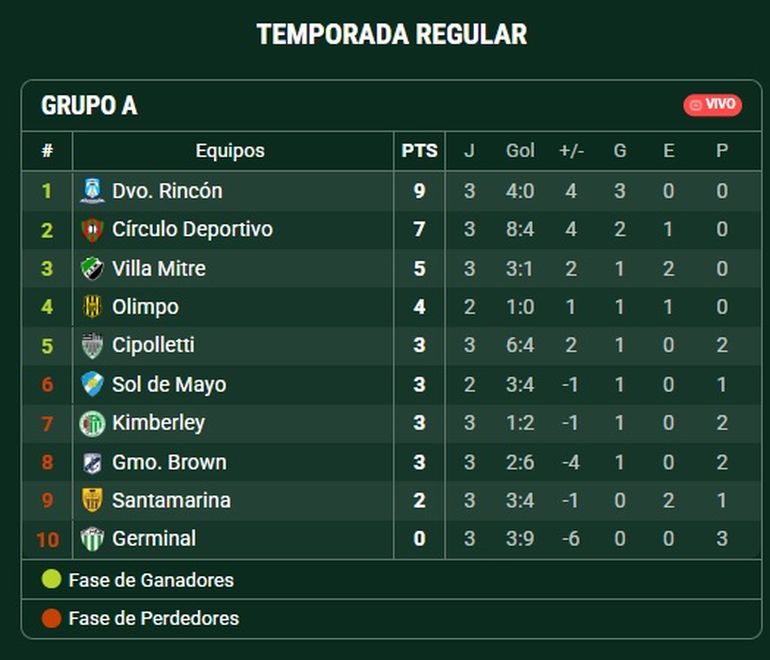Click the Villa Mitre team crest
770x660 pixels.
[92, 269]
